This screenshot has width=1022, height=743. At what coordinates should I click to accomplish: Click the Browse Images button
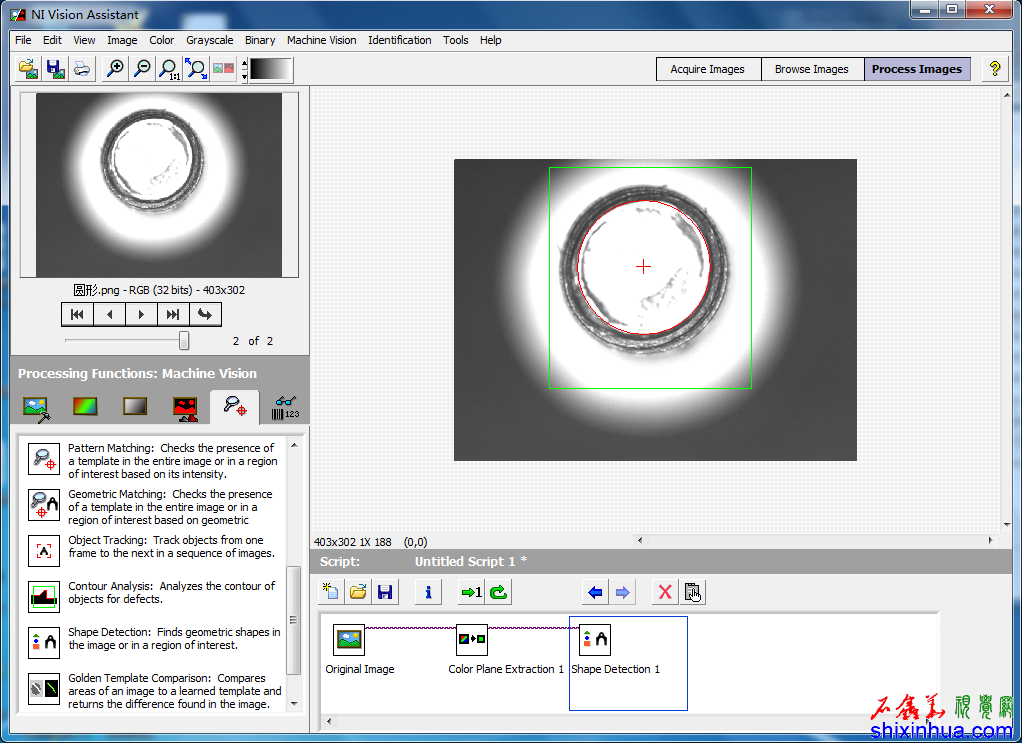[x=811, y=69]
